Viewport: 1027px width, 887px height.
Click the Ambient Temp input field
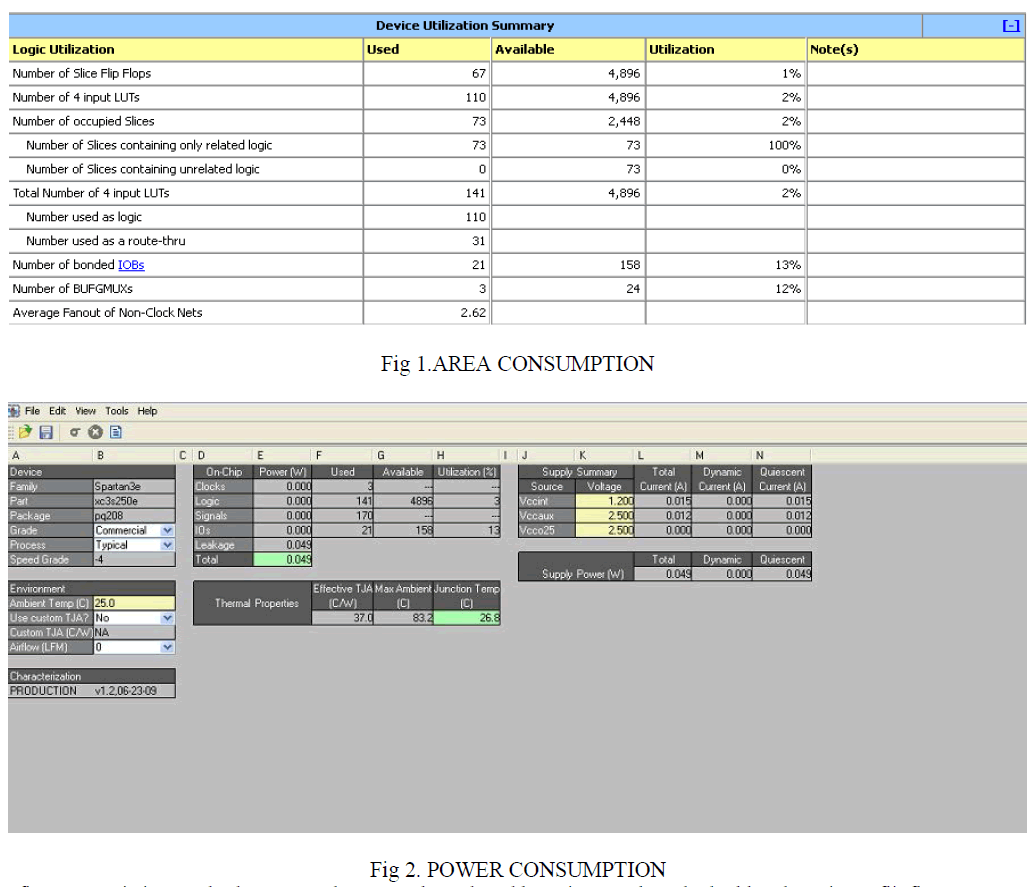pos(133,603)
